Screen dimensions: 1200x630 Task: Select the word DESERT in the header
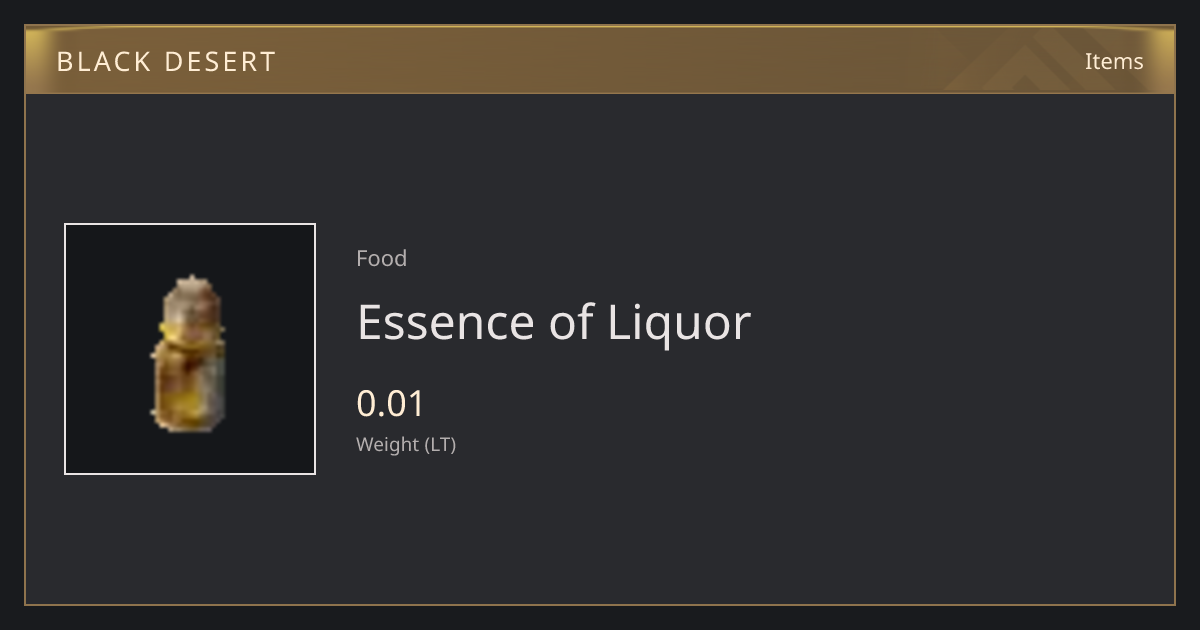pos(219,62)
